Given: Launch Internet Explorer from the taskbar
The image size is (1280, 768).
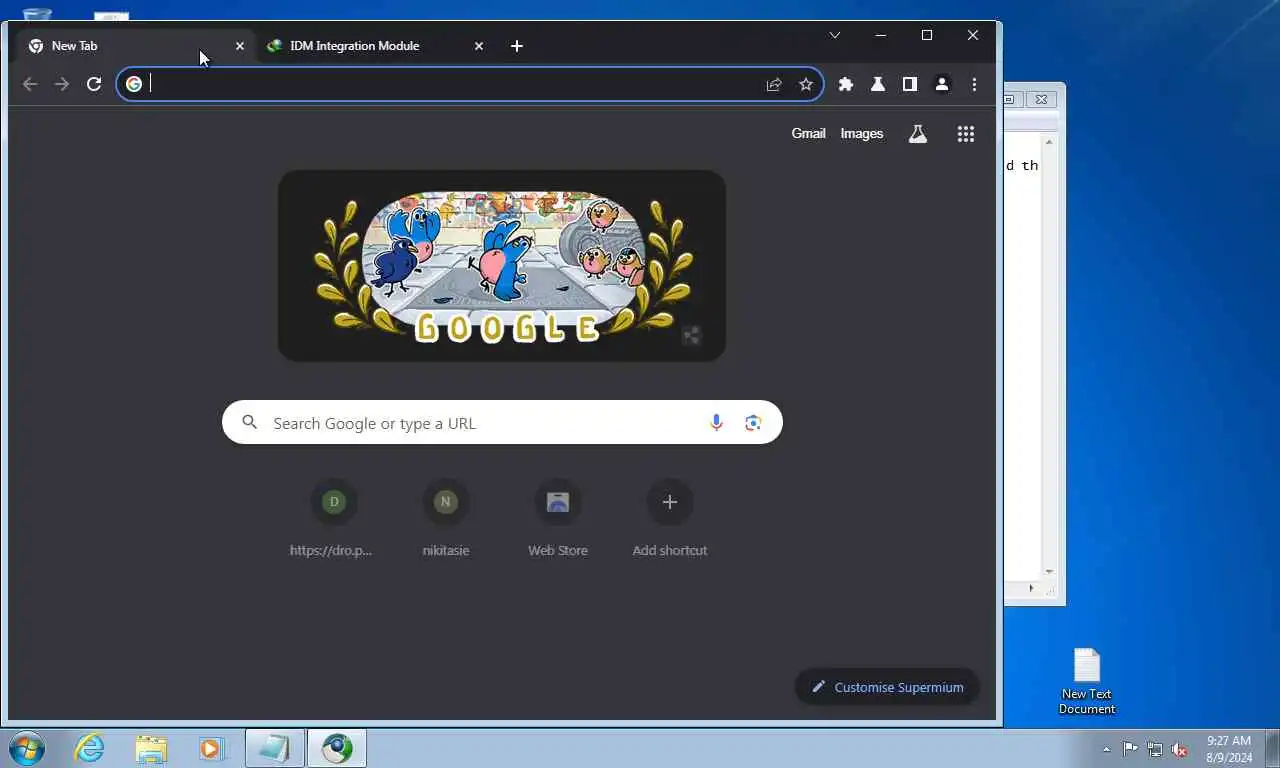Looking at the screenshot, I should 89,748.
